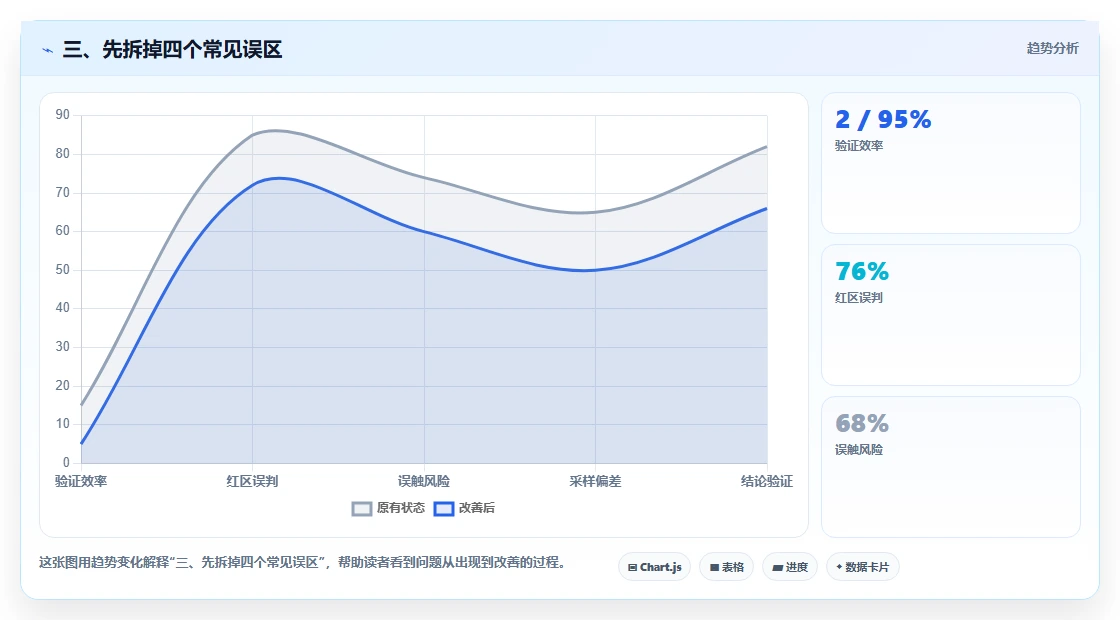This screenshot has height=620, width=1120.
Task: Select the 表格 tag
Action: coord(726,567)
